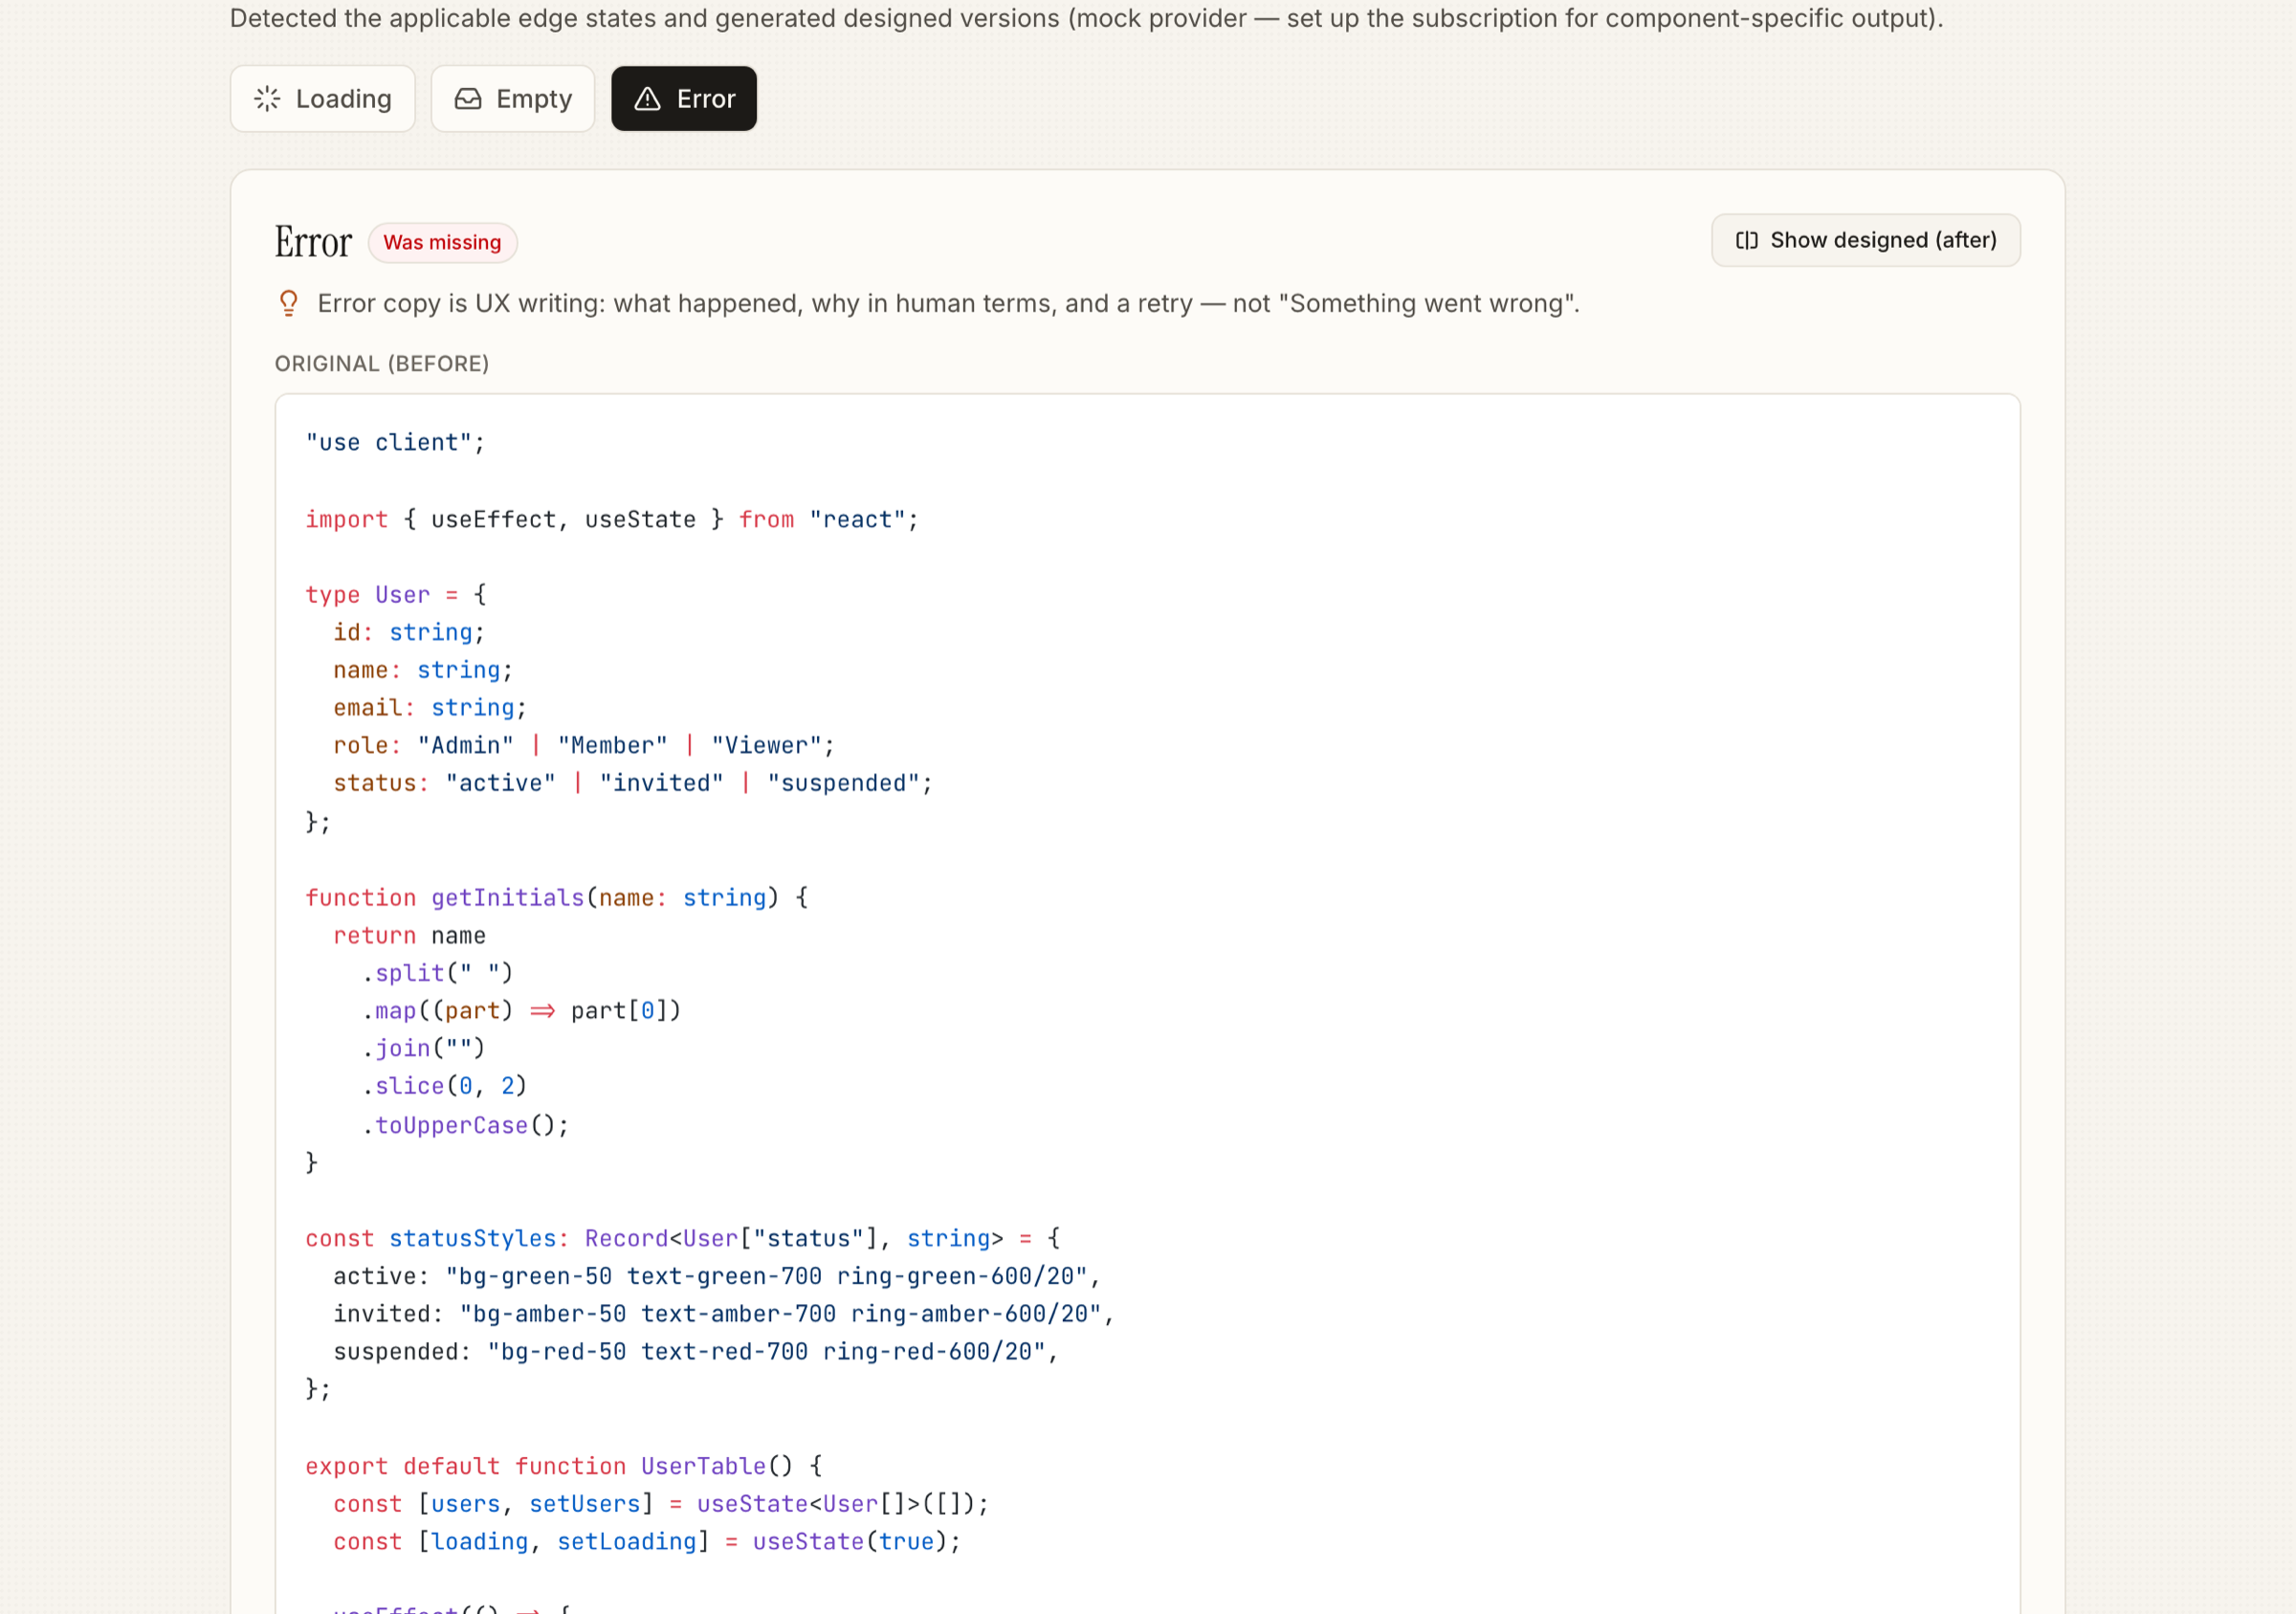The height and width of the screenshot is (1614, 2296).
Task: Click the const [loading, setLoading] line
Action: tap(647, 1542)
